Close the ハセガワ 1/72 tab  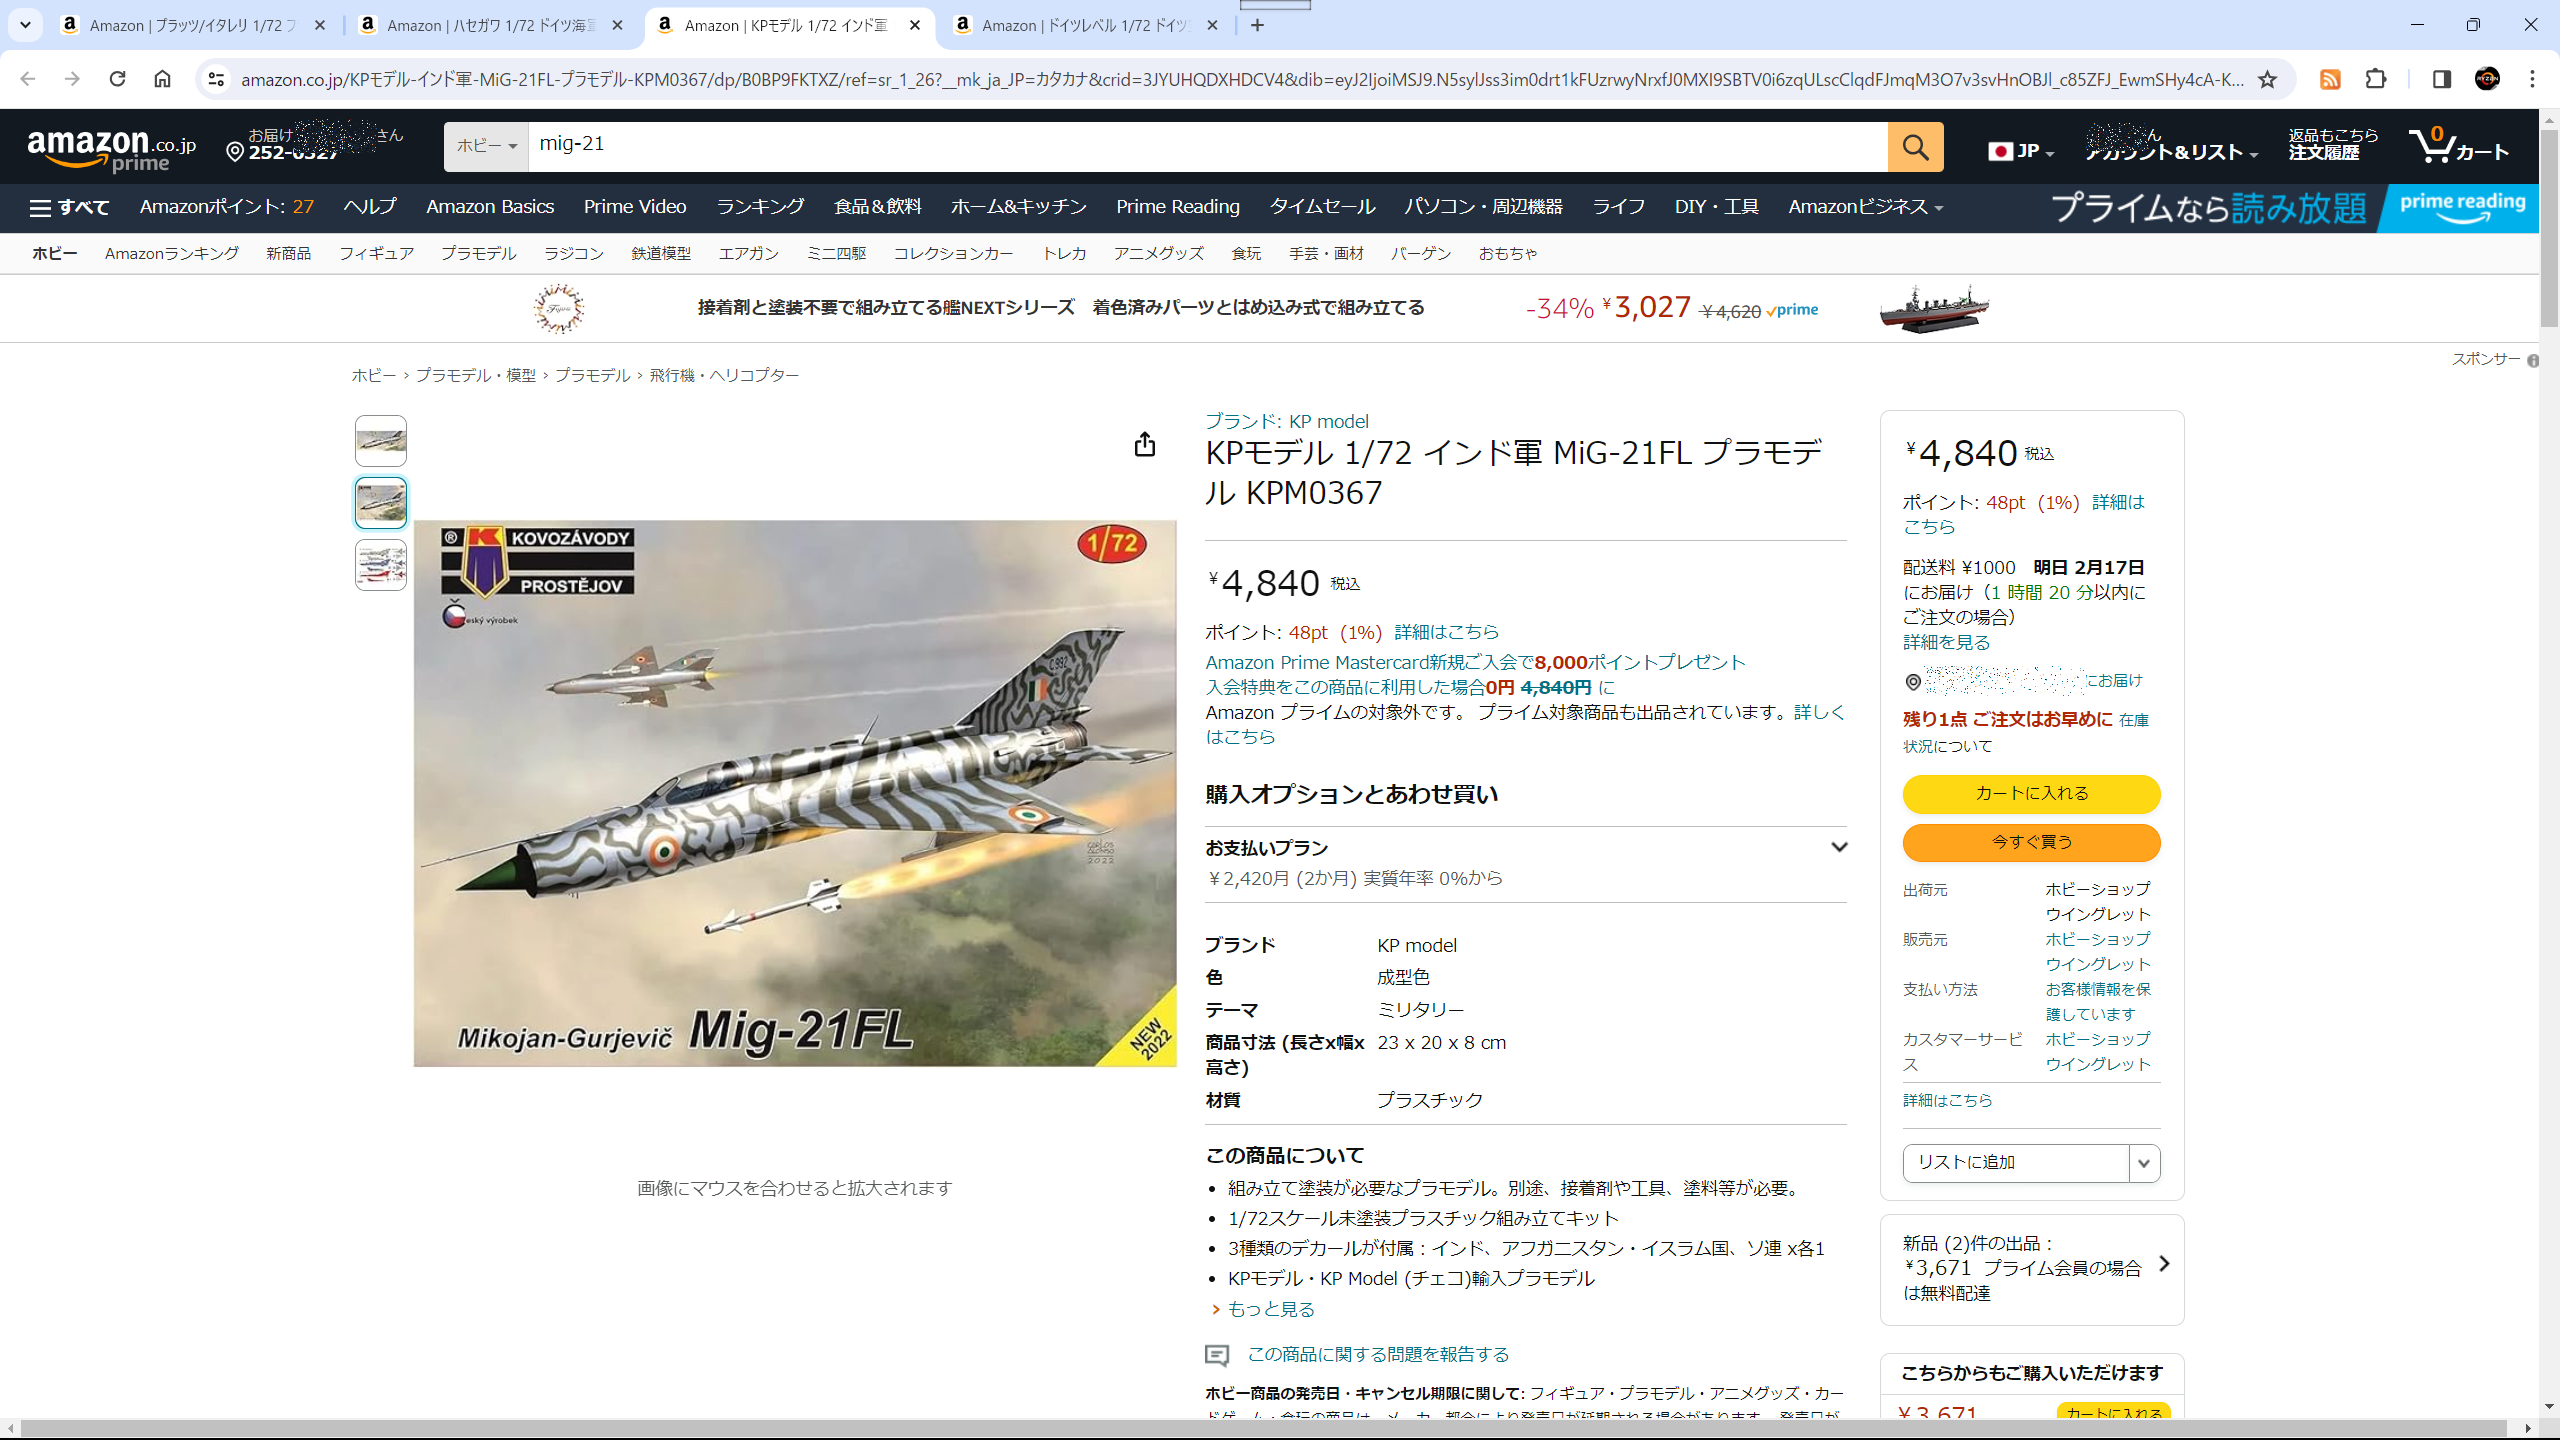617,25
